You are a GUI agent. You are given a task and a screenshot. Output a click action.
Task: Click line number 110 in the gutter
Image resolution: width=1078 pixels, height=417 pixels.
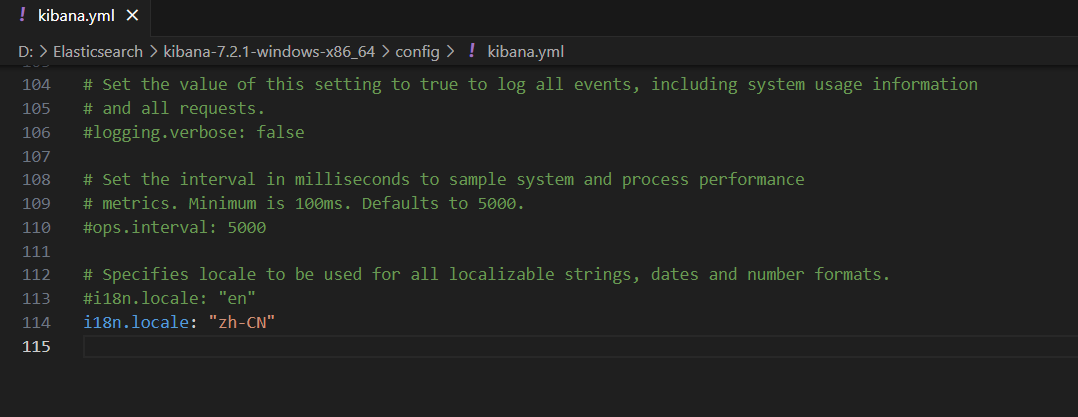click(36, 227)
